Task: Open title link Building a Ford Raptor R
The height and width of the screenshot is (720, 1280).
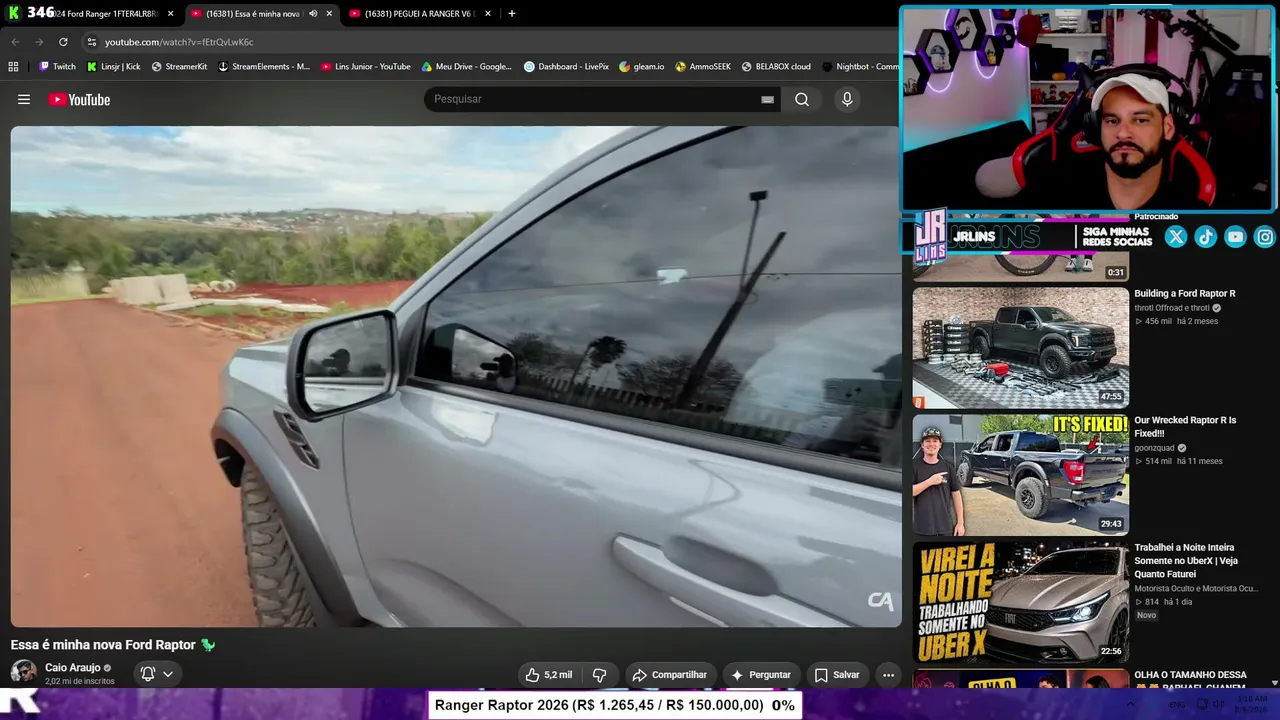Action: coord(1184,293)
